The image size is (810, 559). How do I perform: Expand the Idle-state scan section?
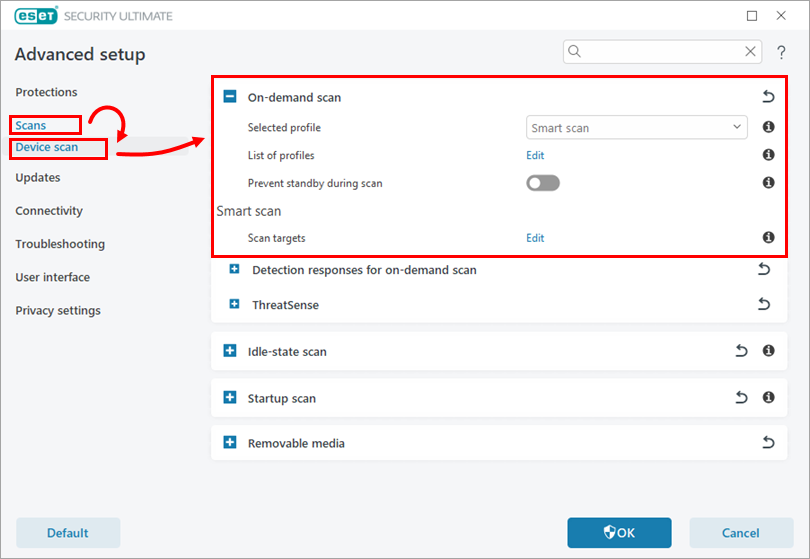[x=229, y=351]
